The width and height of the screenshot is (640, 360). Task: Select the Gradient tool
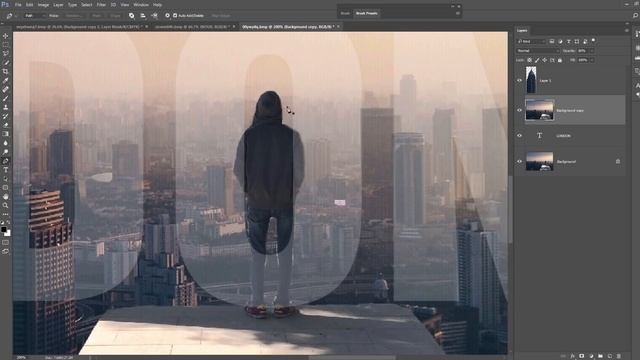[5, 134]
